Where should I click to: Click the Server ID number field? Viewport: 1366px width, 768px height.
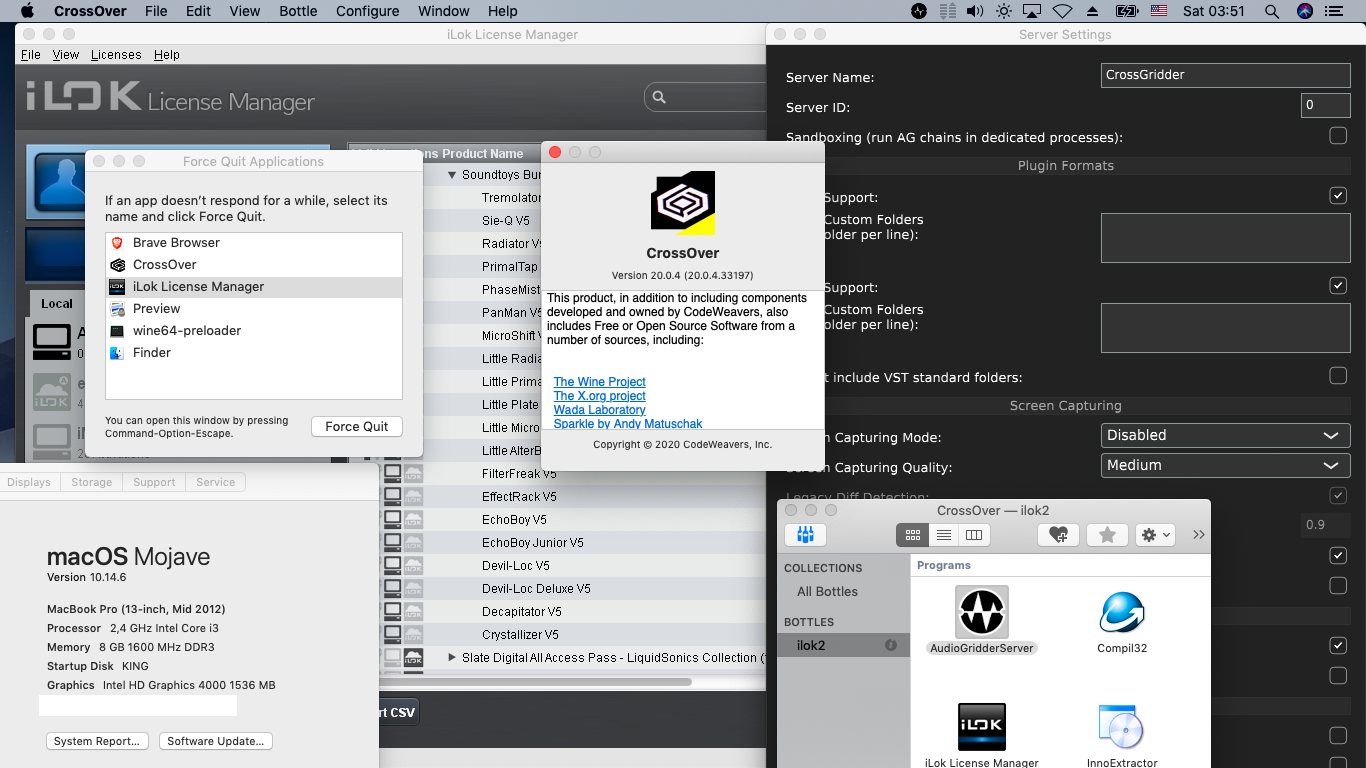coord(1326,105)
